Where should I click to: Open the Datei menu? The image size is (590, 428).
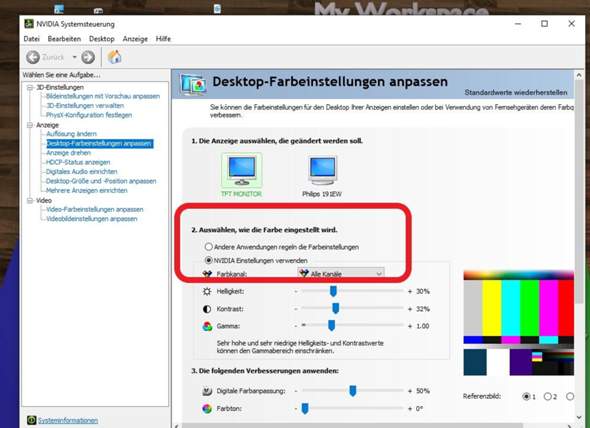31,39
